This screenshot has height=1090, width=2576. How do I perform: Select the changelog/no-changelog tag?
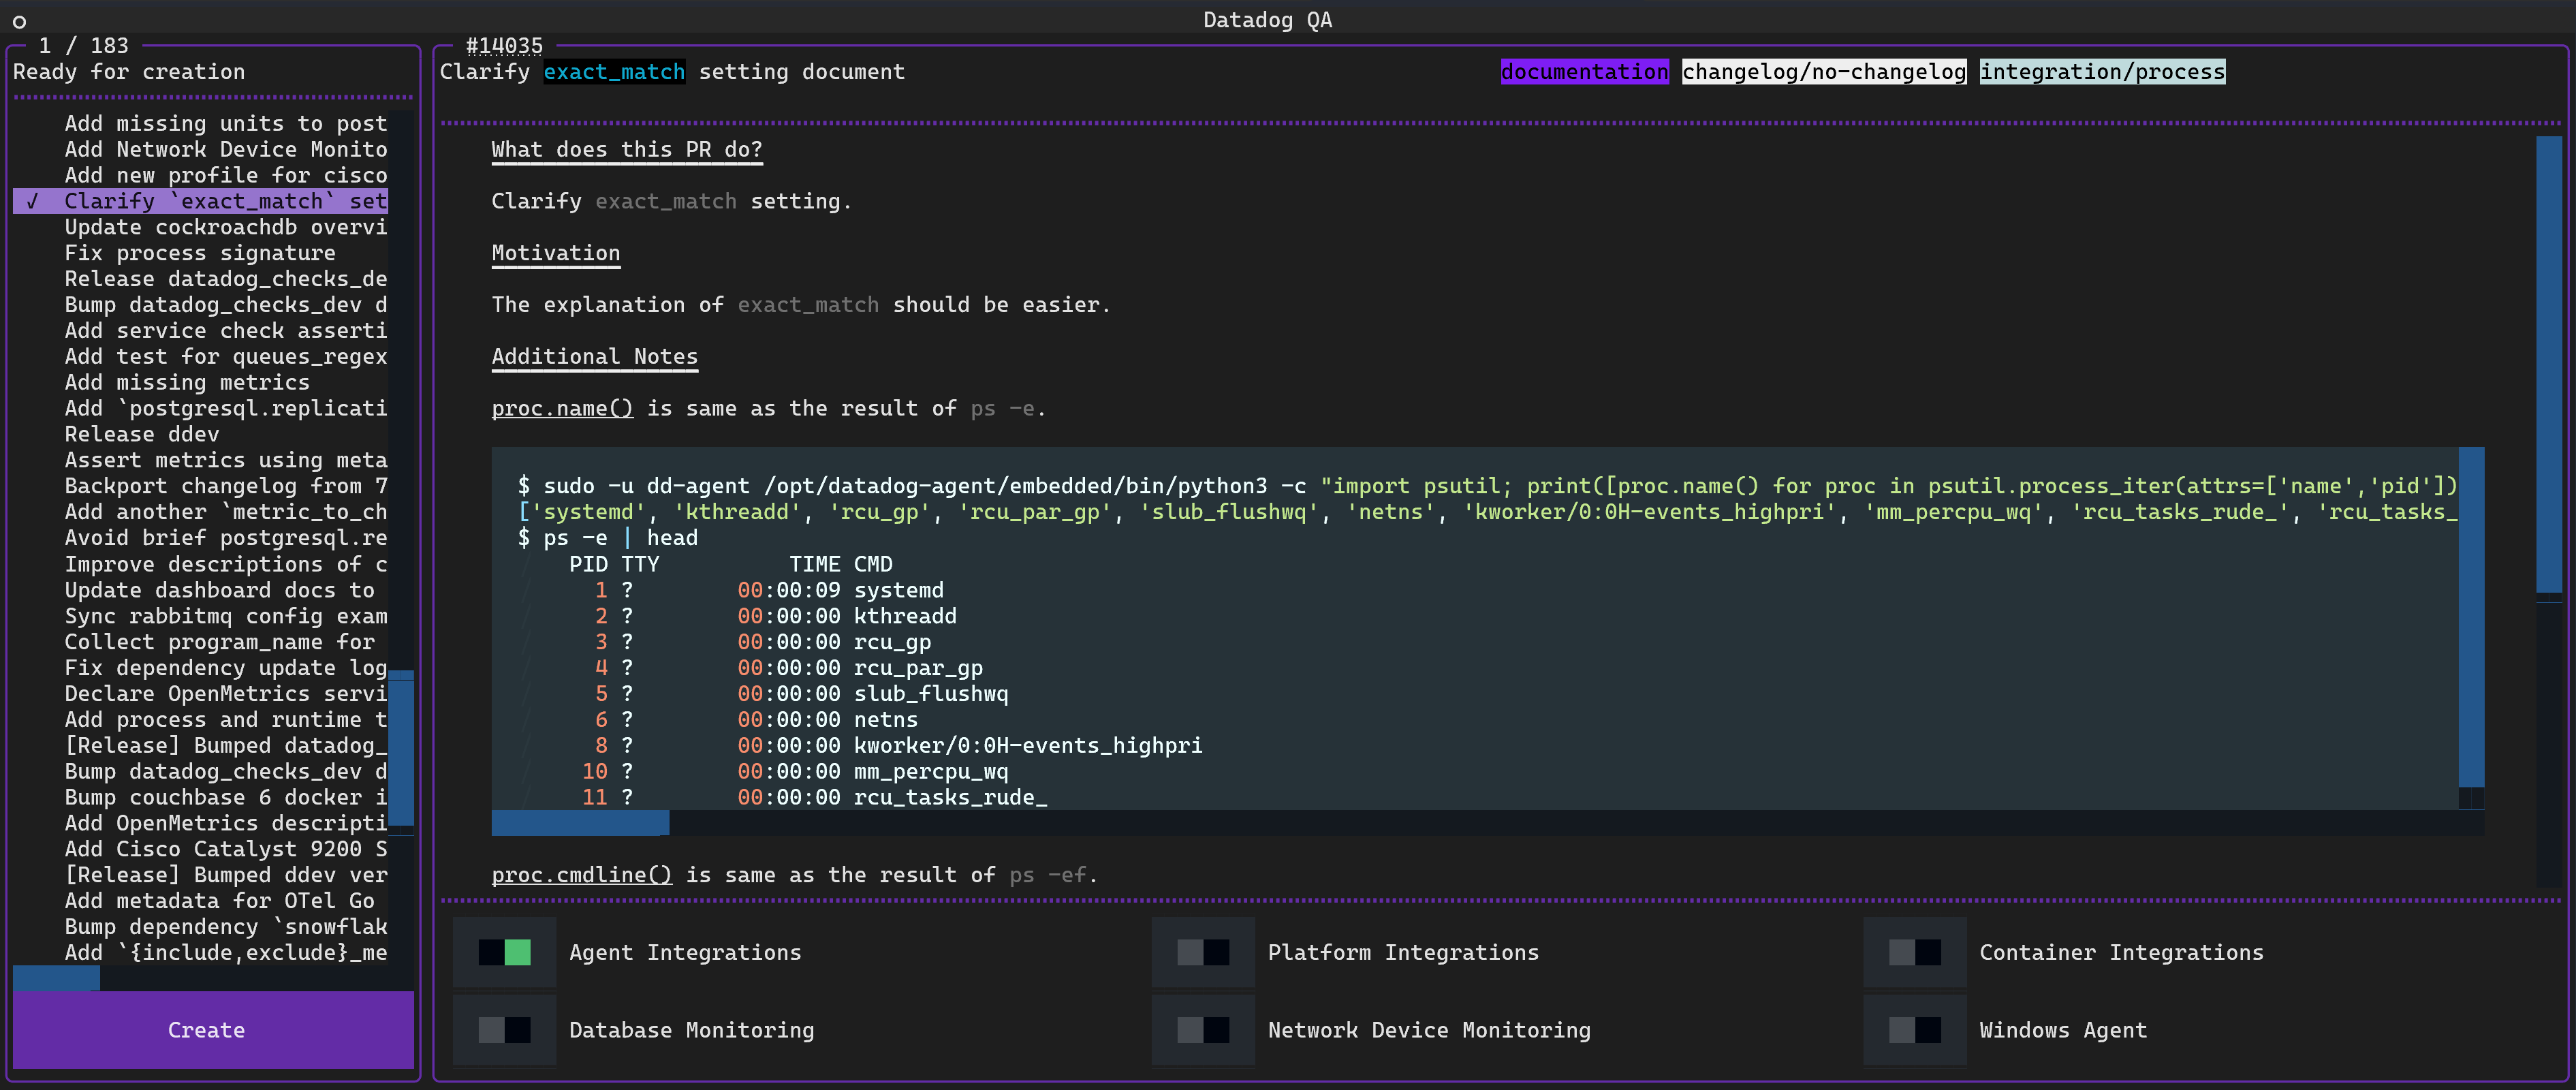click(1824, 71)
